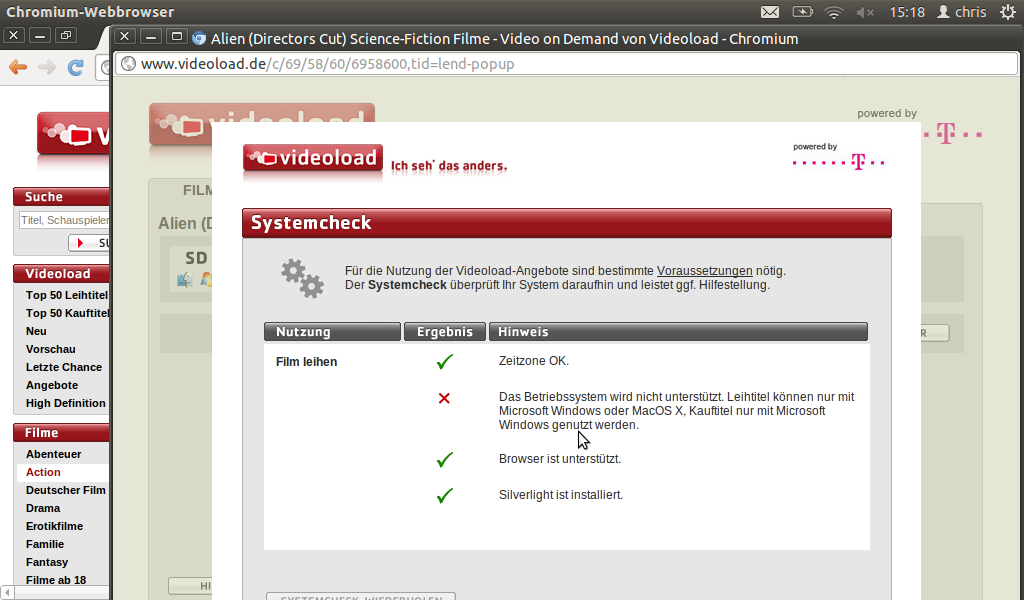
Task: Click the red X for unsupported Betriebssystem
Action: point(444,398)
